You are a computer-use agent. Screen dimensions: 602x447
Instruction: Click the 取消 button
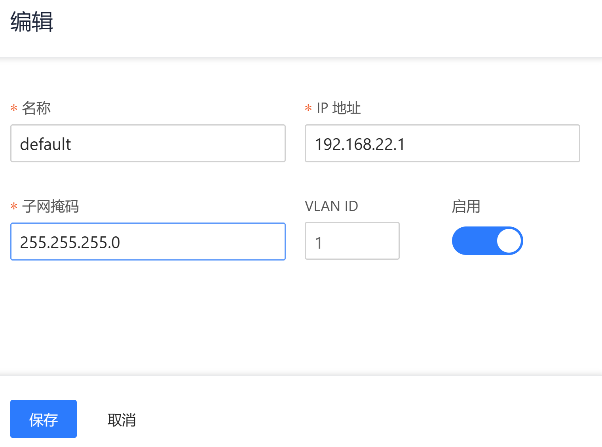(122, 420)
